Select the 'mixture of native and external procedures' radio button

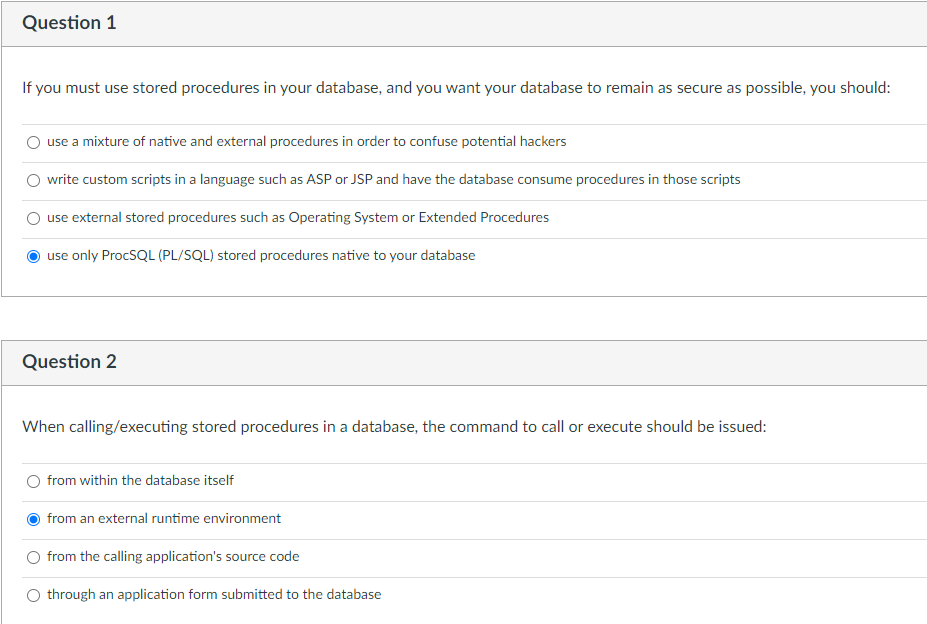coord(34,142)
